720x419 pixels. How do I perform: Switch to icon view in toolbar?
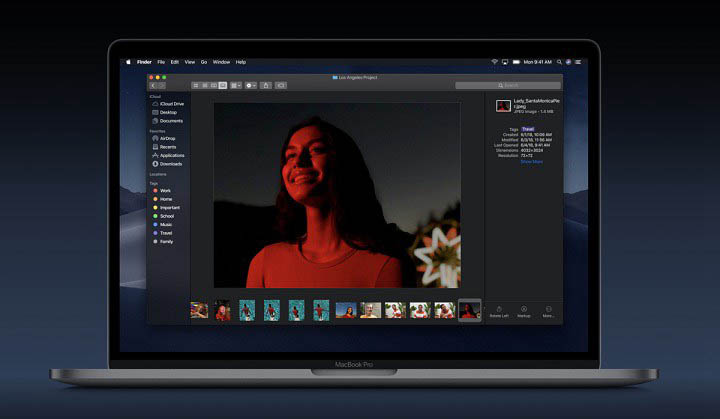[x=194, y=85]
